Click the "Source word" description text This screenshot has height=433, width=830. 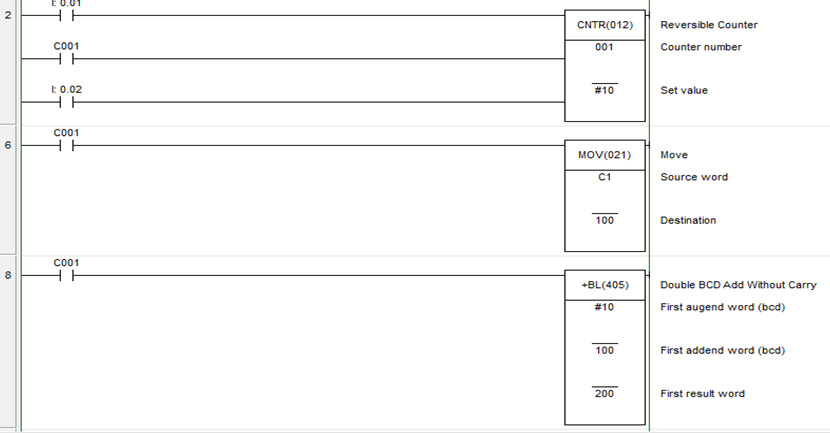694,177
